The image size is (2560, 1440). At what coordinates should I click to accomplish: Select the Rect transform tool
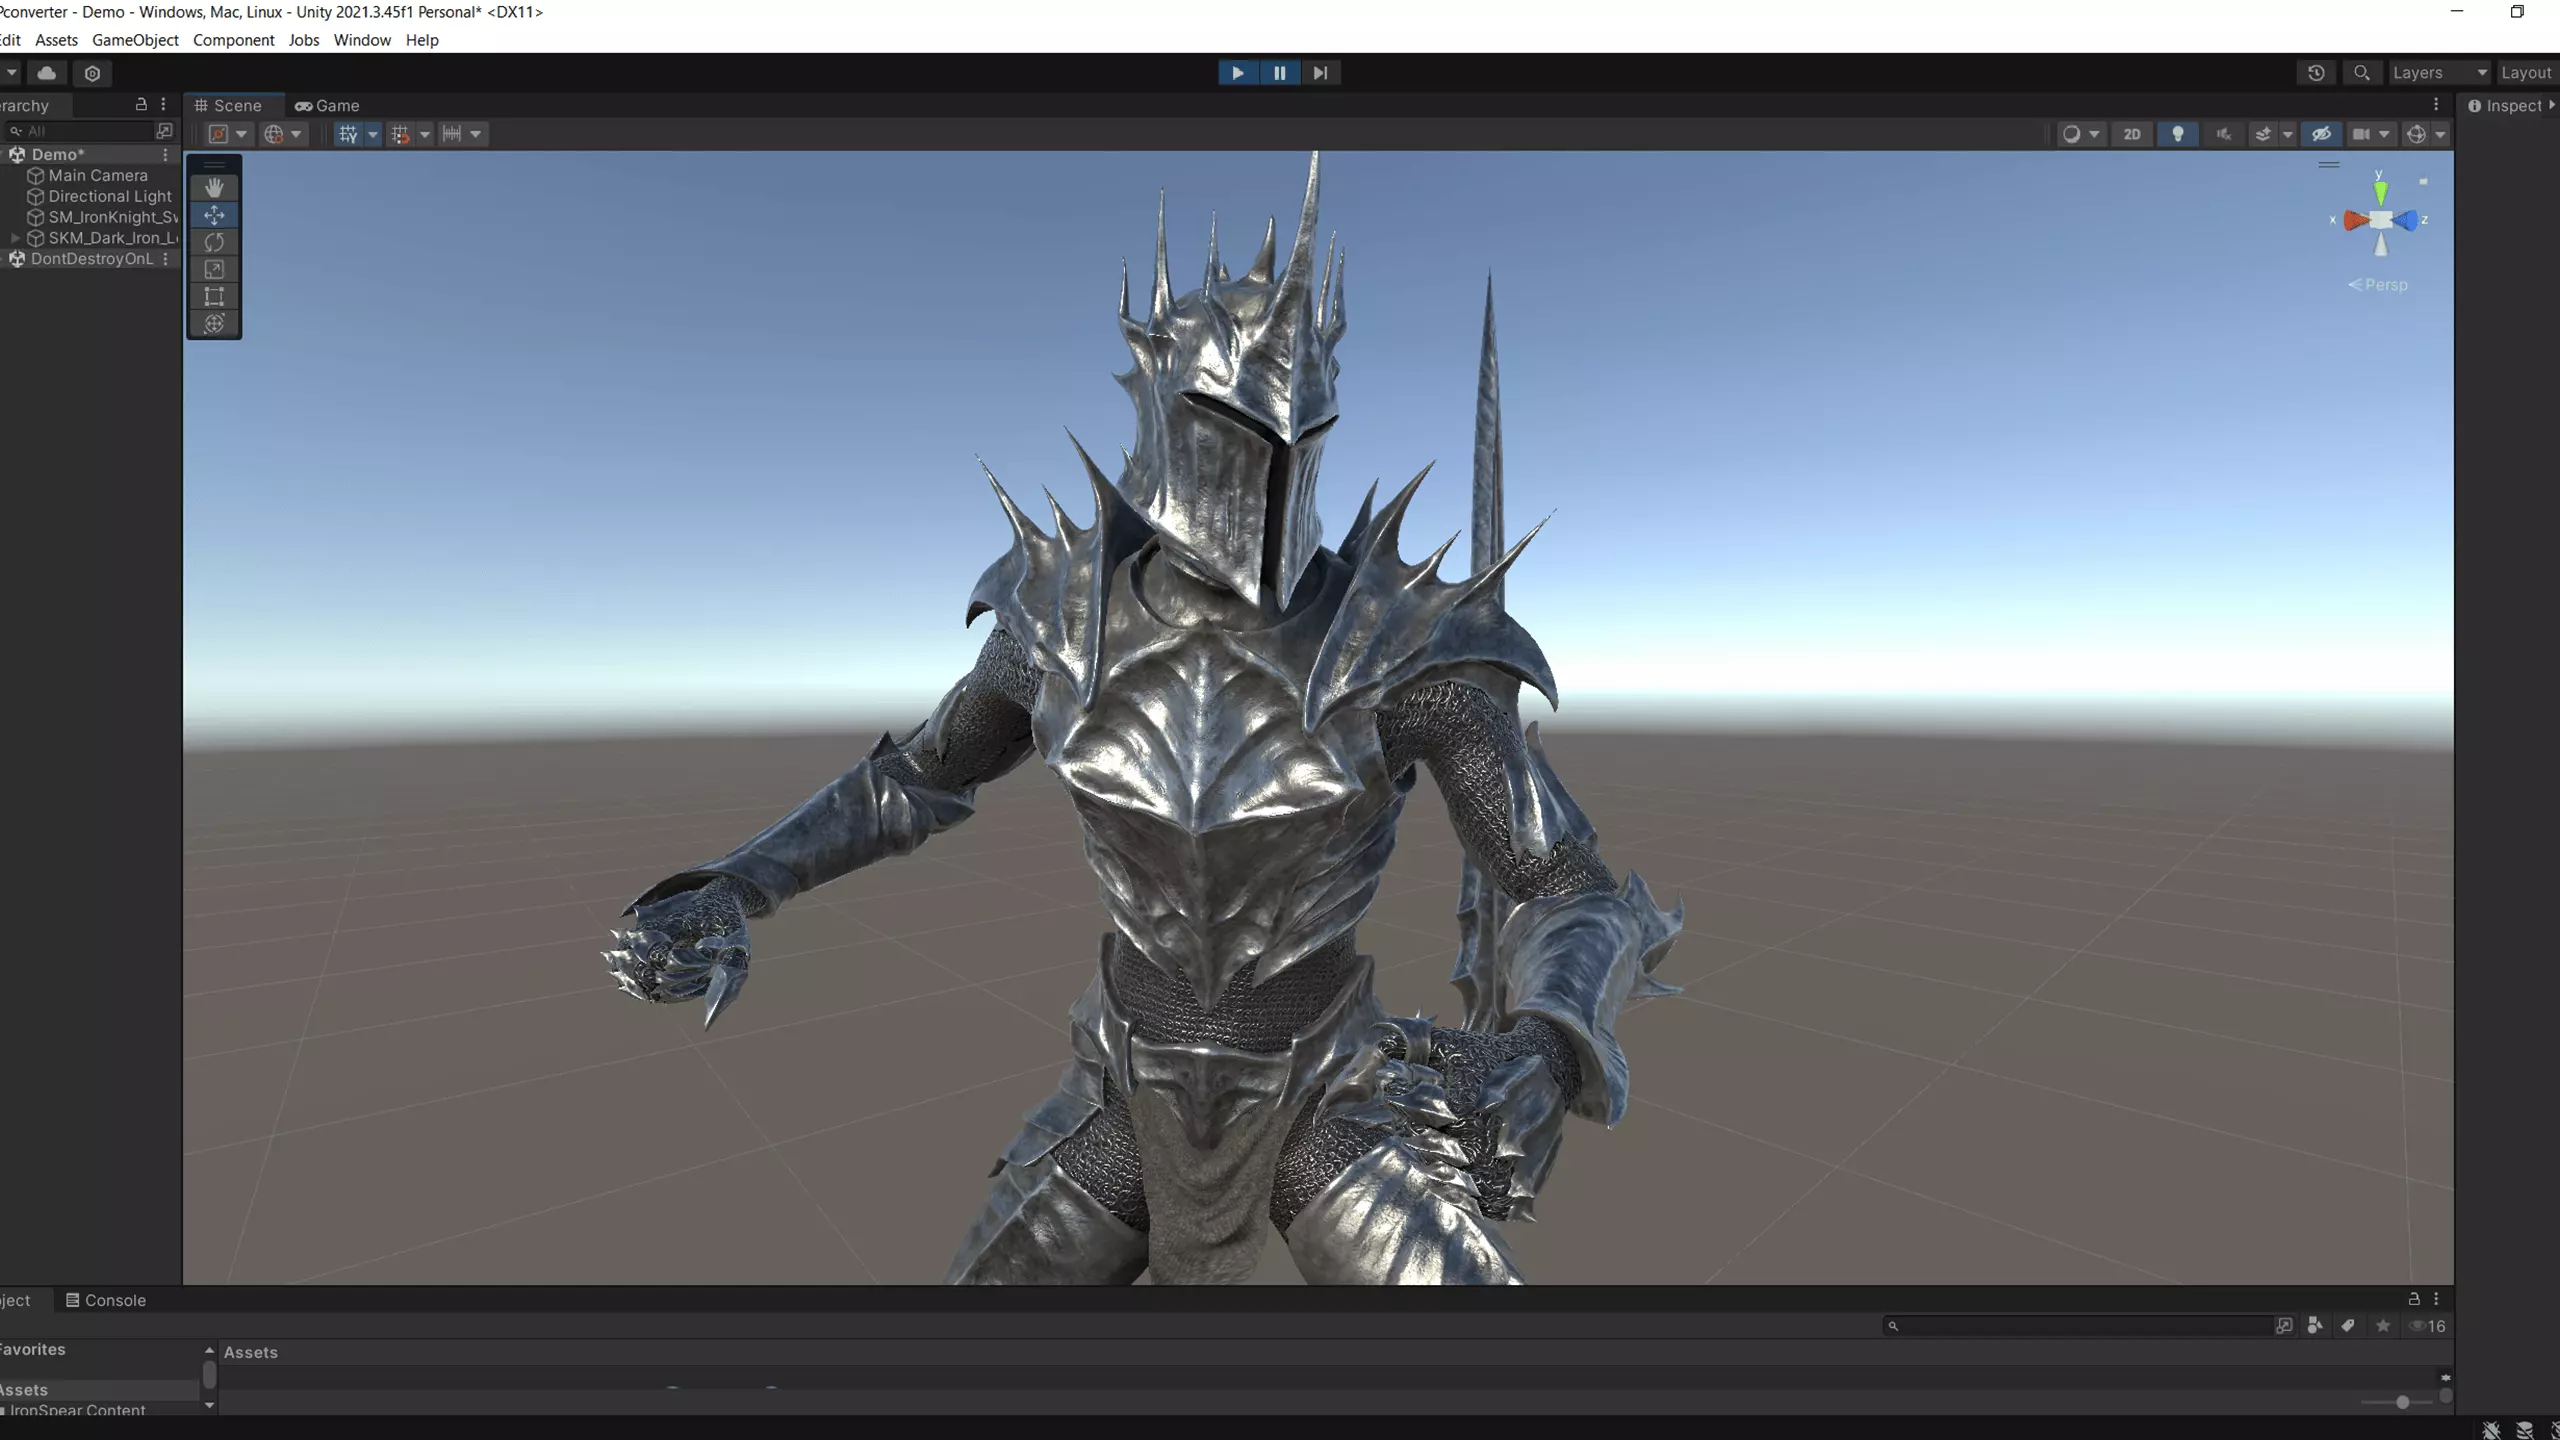coord(214,296)
